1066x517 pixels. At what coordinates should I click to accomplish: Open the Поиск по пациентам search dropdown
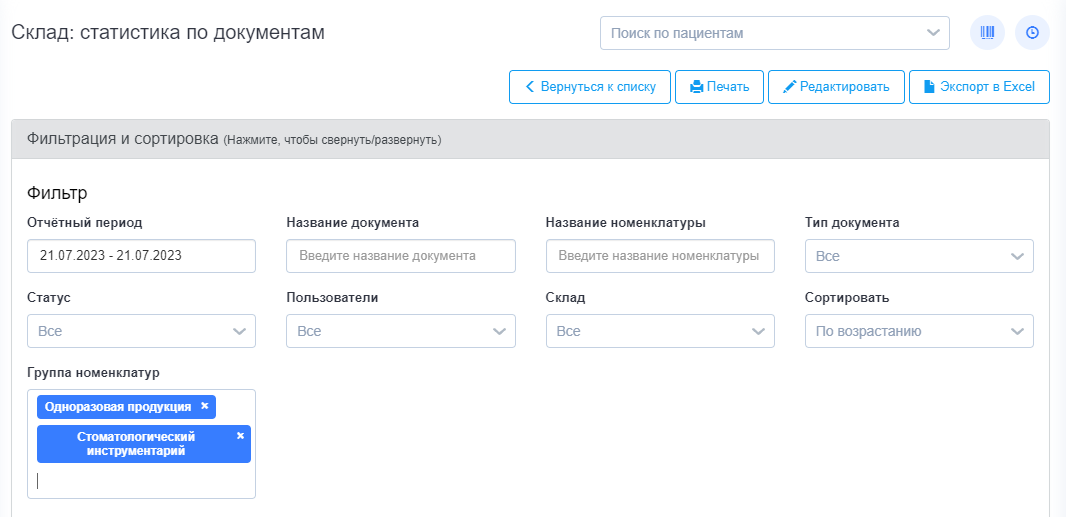[x=774, y=33]
